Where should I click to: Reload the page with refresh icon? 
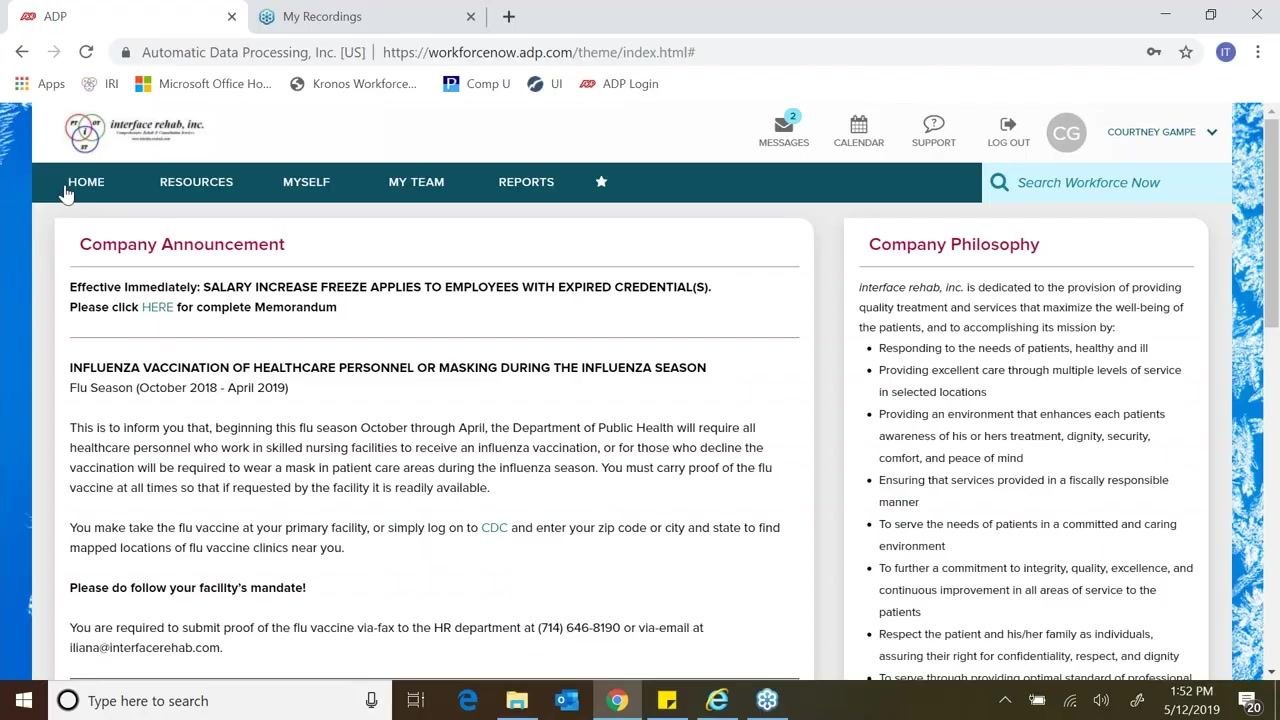coord(86,52)
